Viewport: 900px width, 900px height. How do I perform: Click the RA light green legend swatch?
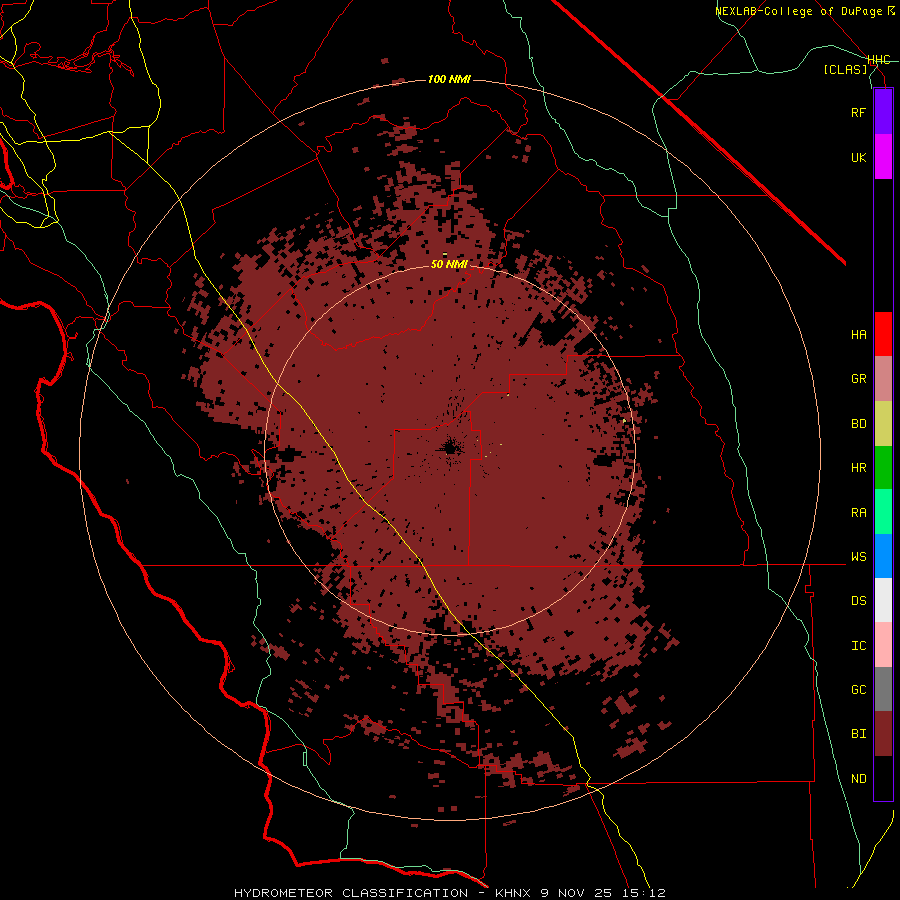(883, 512)
